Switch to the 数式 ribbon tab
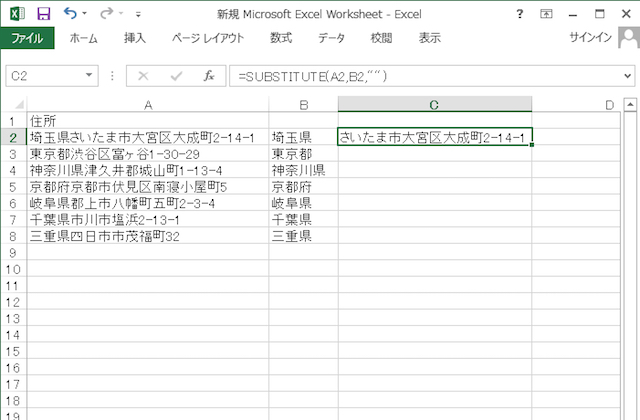The height and width of the screenshot is (420, 640). [x=281, y=38]
